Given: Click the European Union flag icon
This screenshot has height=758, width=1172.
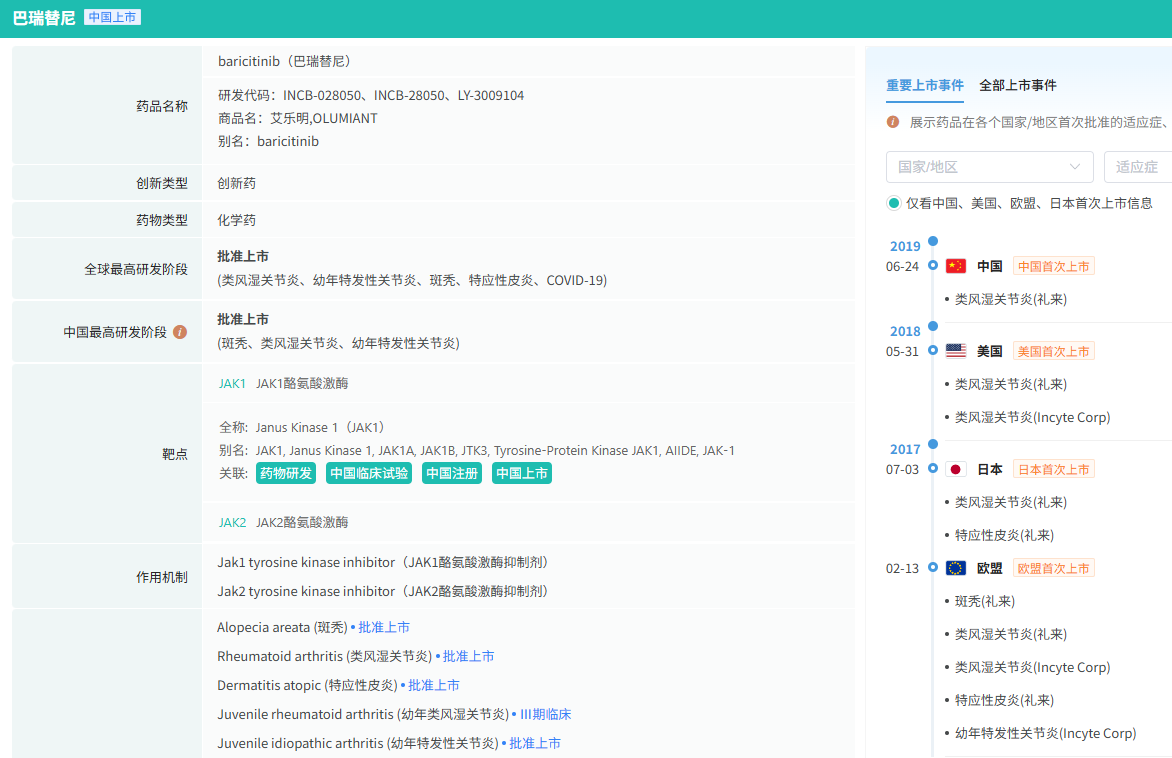Looking at the screenshot, I should tap(956, 568).
